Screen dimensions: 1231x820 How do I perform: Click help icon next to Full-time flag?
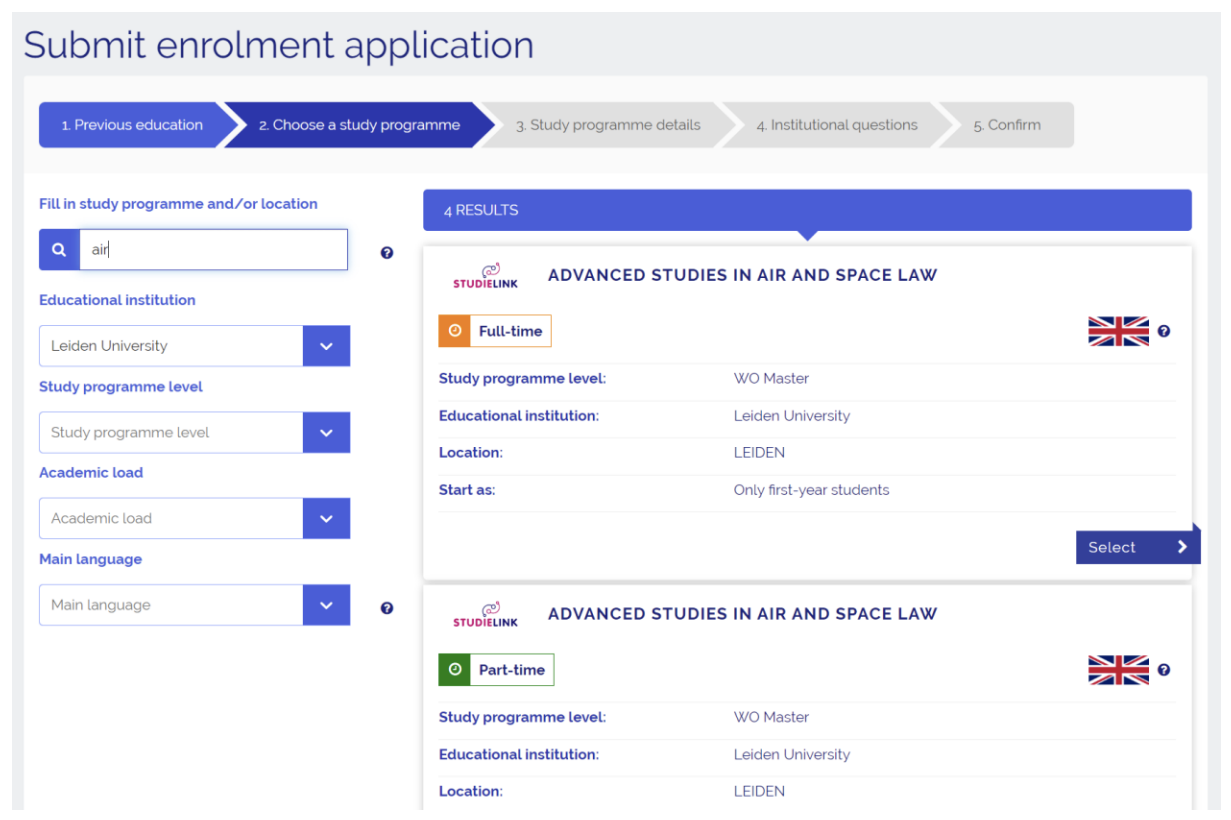click(x=1164, y=331)
